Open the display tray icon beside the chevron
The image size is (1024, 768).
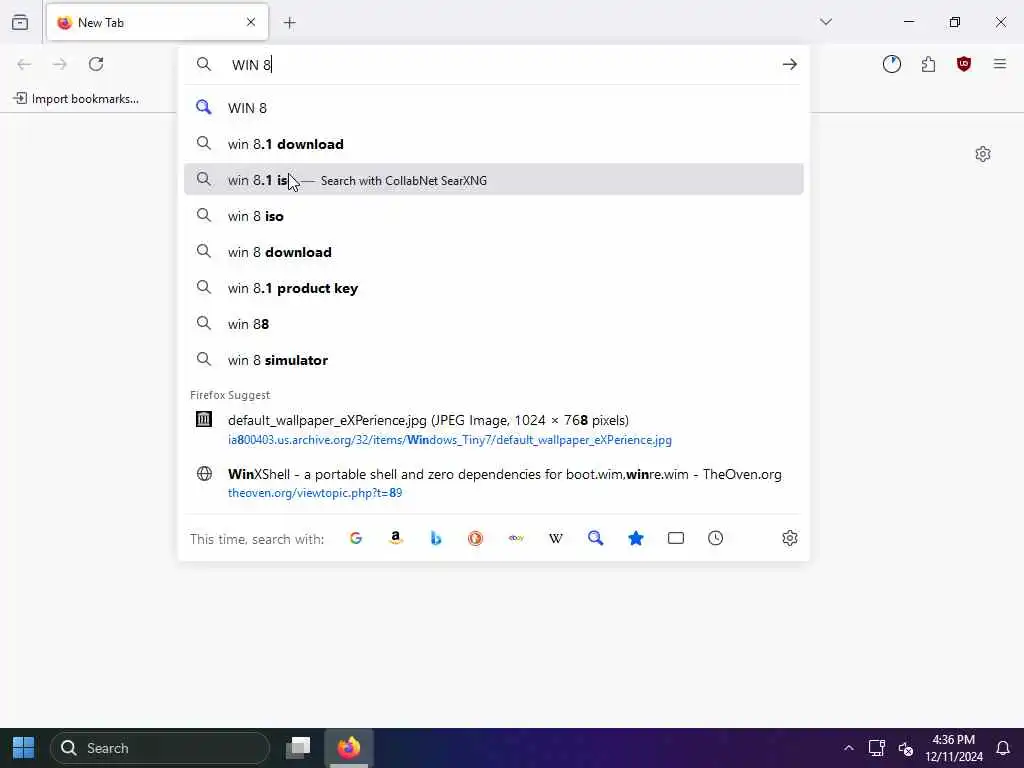pos(876,748)
